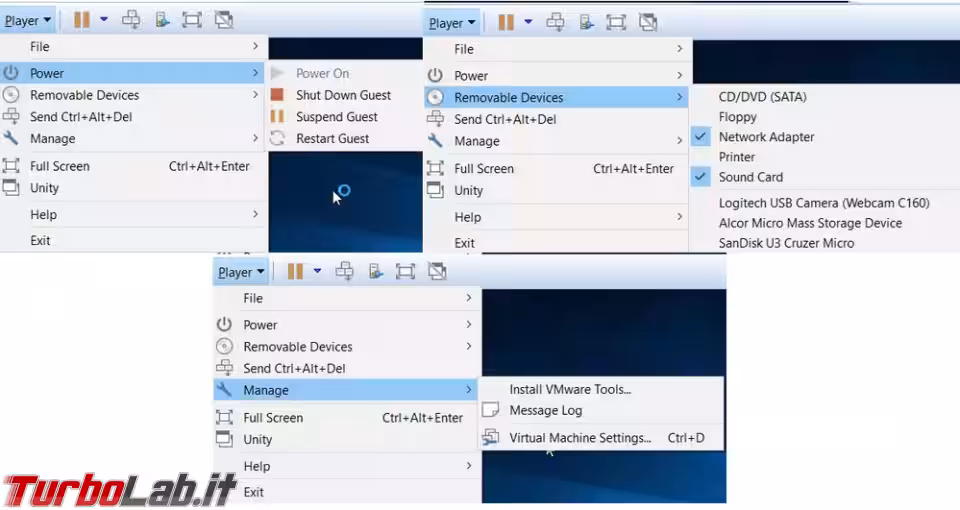The image size is (960, 510).
Task: Expand Help chevron in the Manage-submenu screenshot
Action: (x=468, y=466)
